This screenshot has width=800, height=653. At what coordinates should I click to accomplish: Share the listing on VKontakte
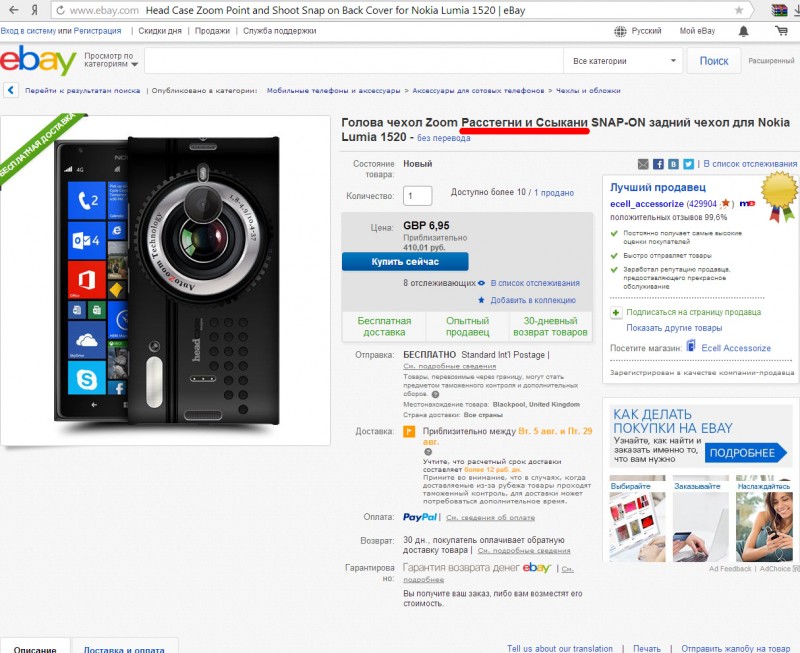673,164
